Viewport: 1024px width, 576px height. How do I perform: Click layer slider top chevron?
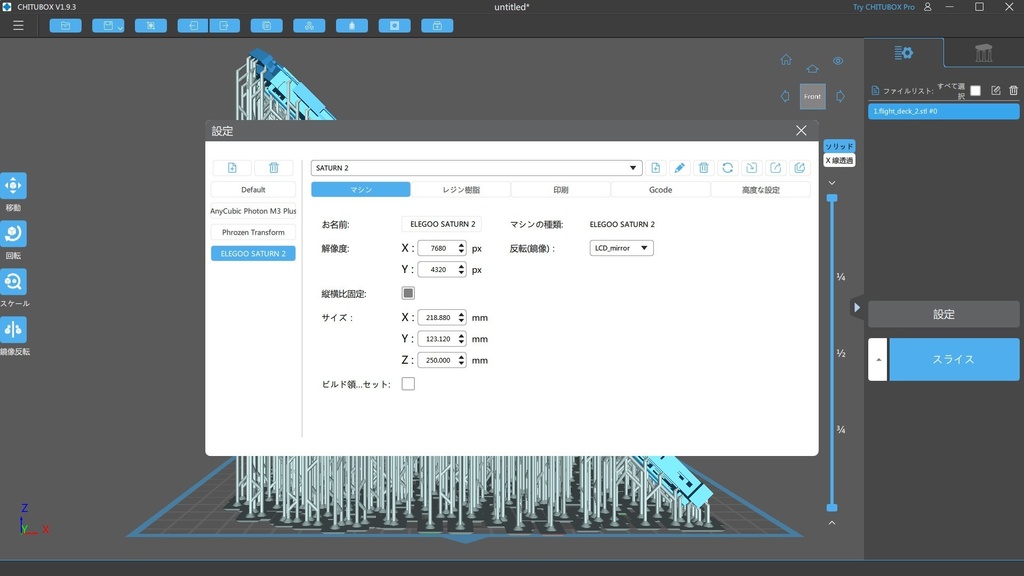tap(832, 183)
